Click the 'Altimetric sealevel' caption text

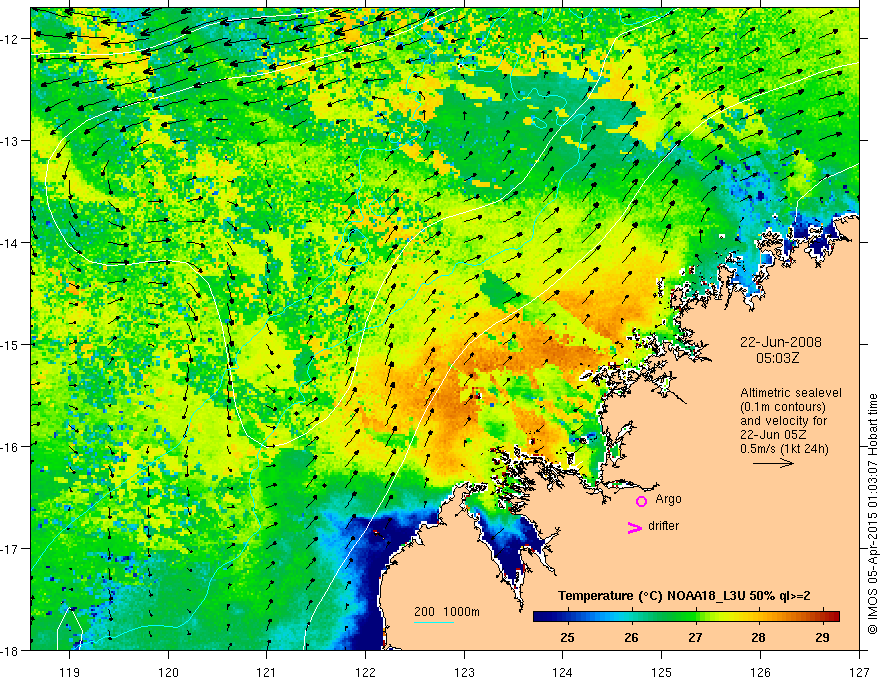(x=791, y=393)
